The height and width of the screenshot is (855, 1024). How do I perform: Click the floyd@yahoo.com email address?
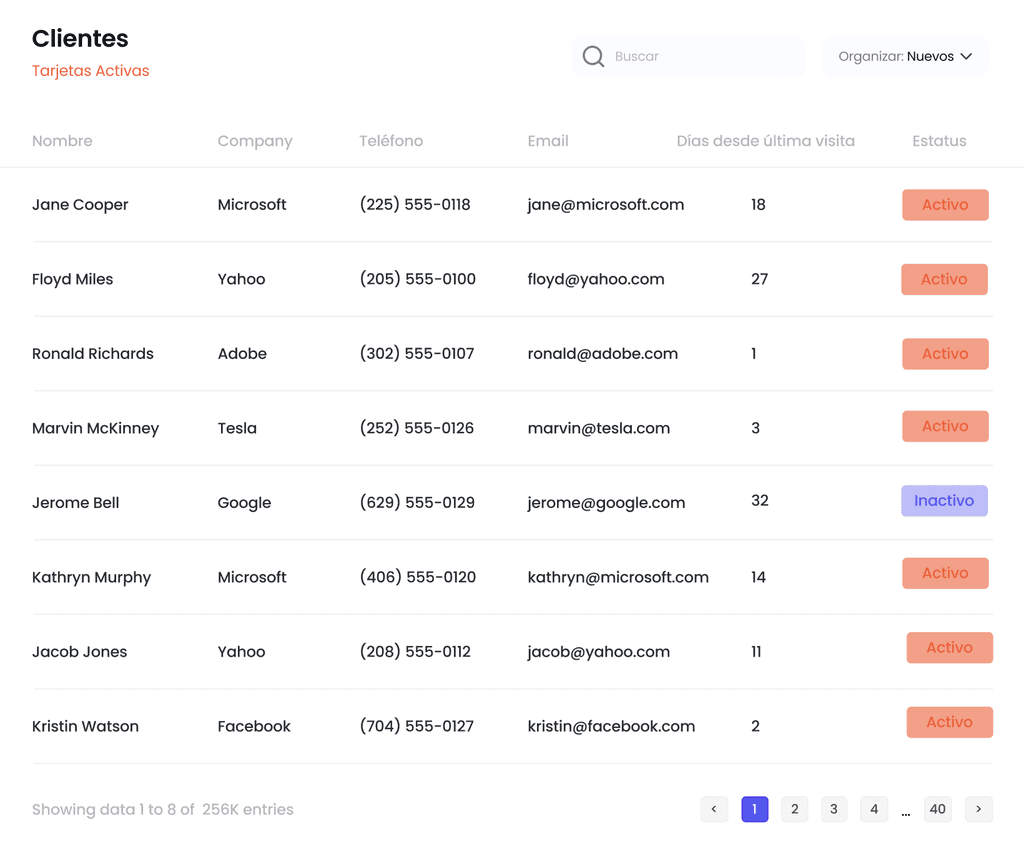pyautogui.click(x=596, y=280)
